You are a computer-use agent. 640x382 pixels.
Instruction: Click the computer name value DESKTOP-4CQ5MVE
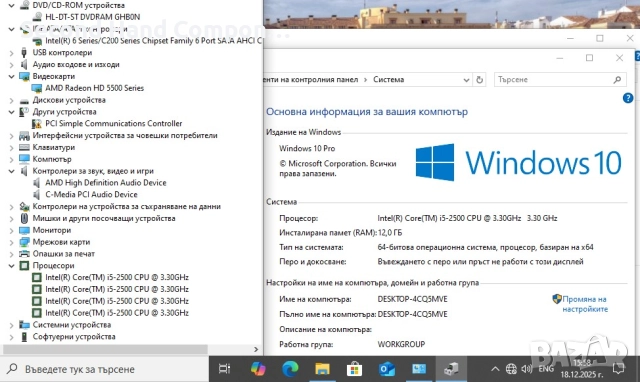tap(412, 299)
